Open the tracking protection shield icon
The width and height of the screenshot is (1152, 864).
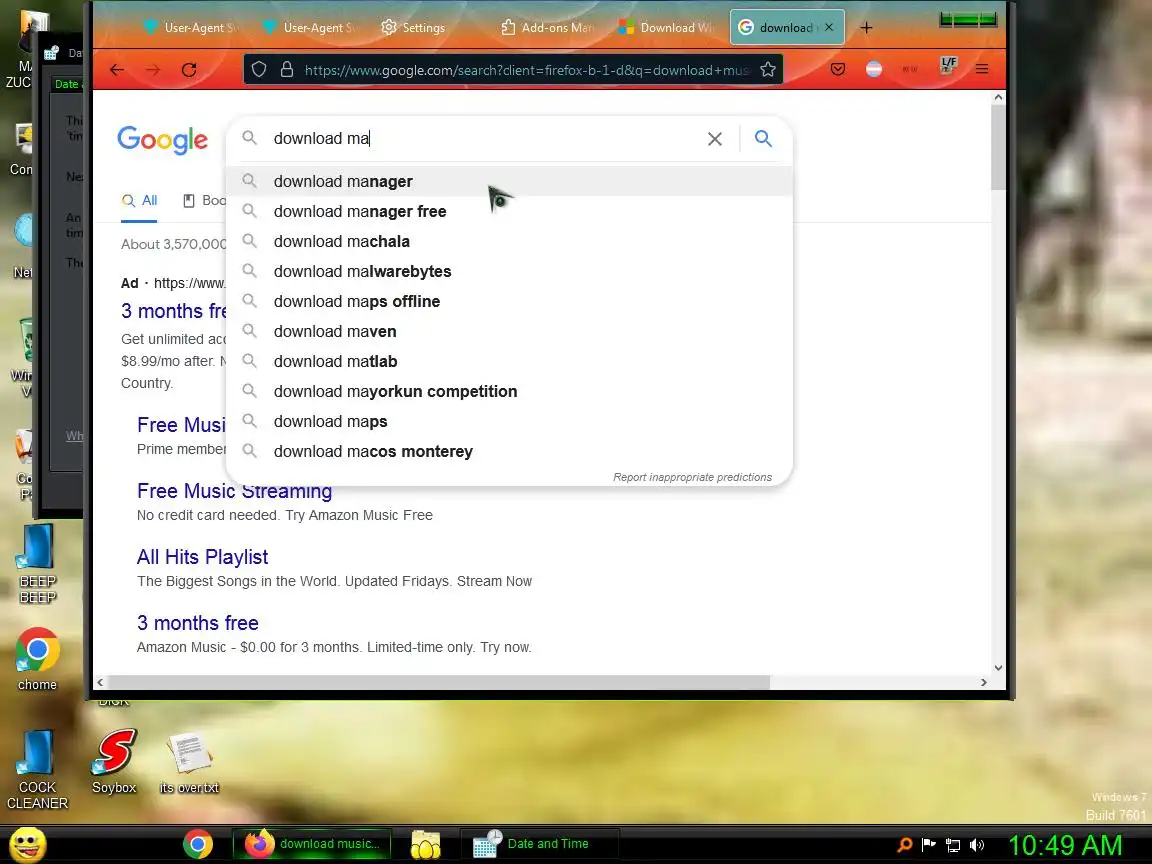tap(259, 70)
